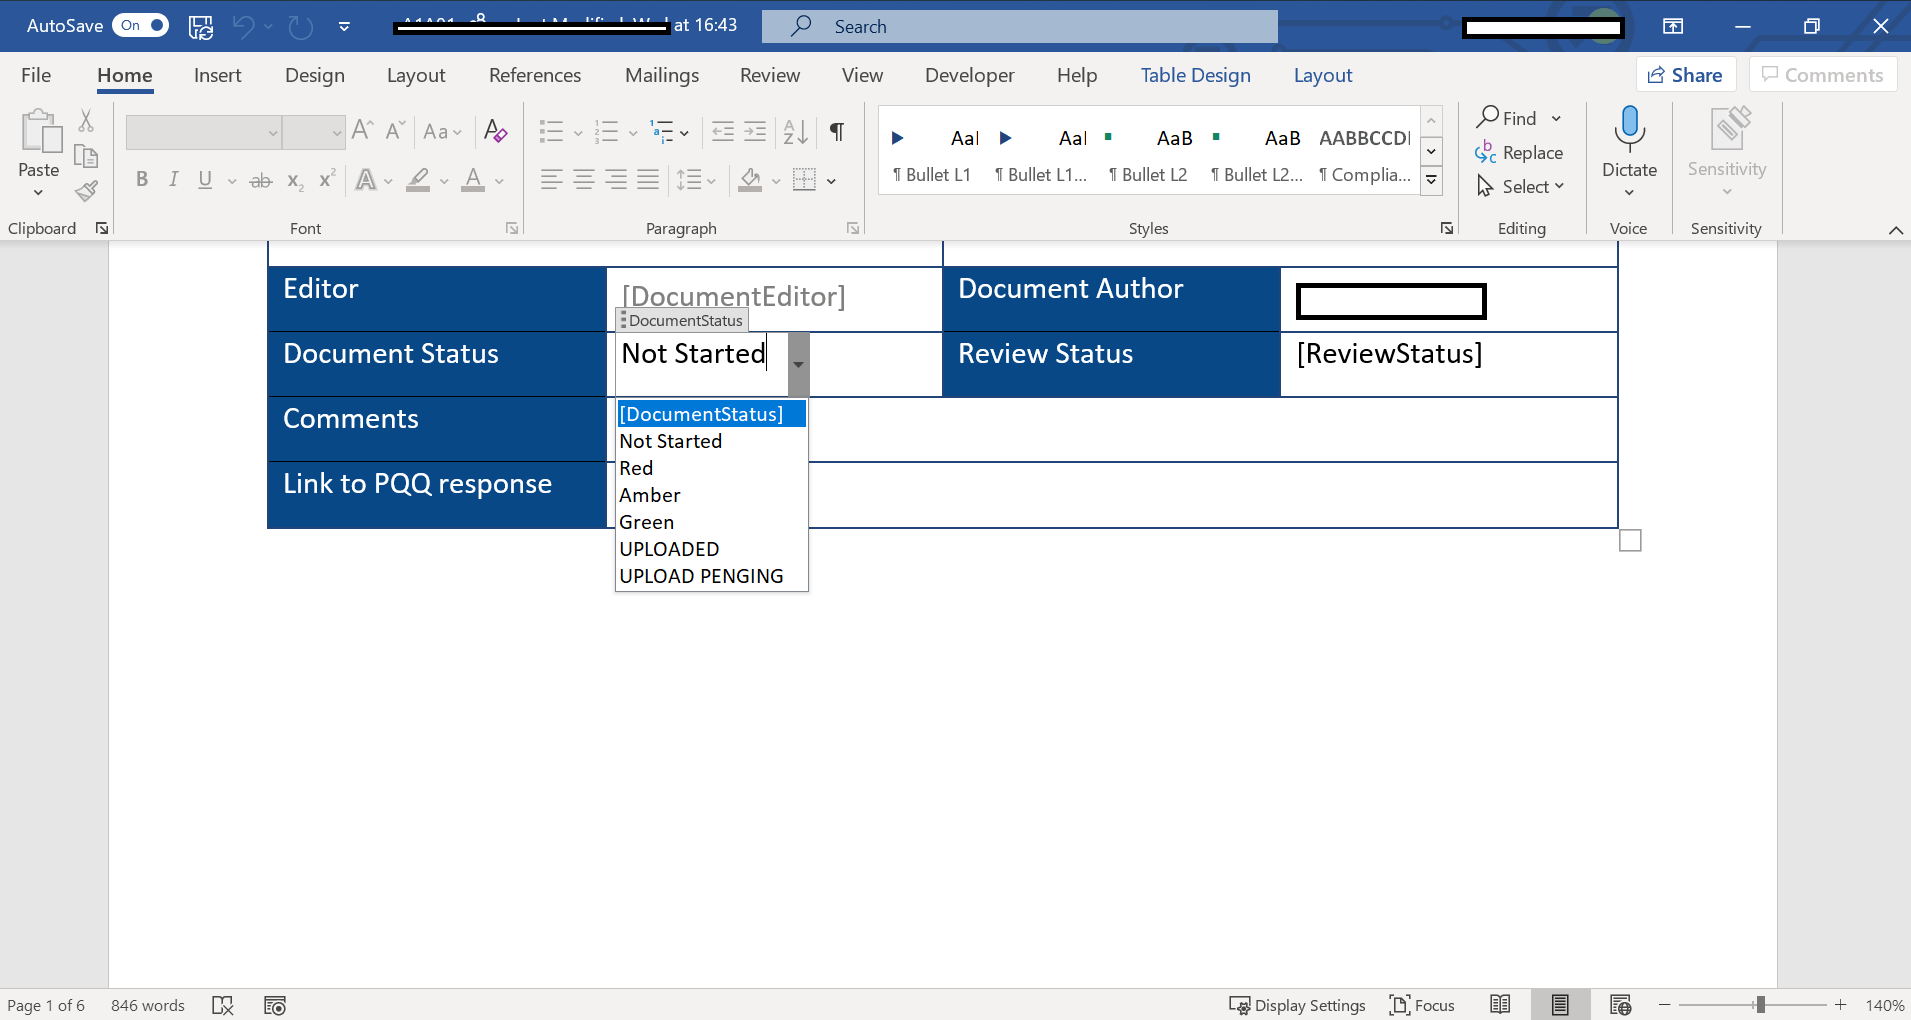
Task: Open the Document Status dropdown arrow
Action: [797, 364]
